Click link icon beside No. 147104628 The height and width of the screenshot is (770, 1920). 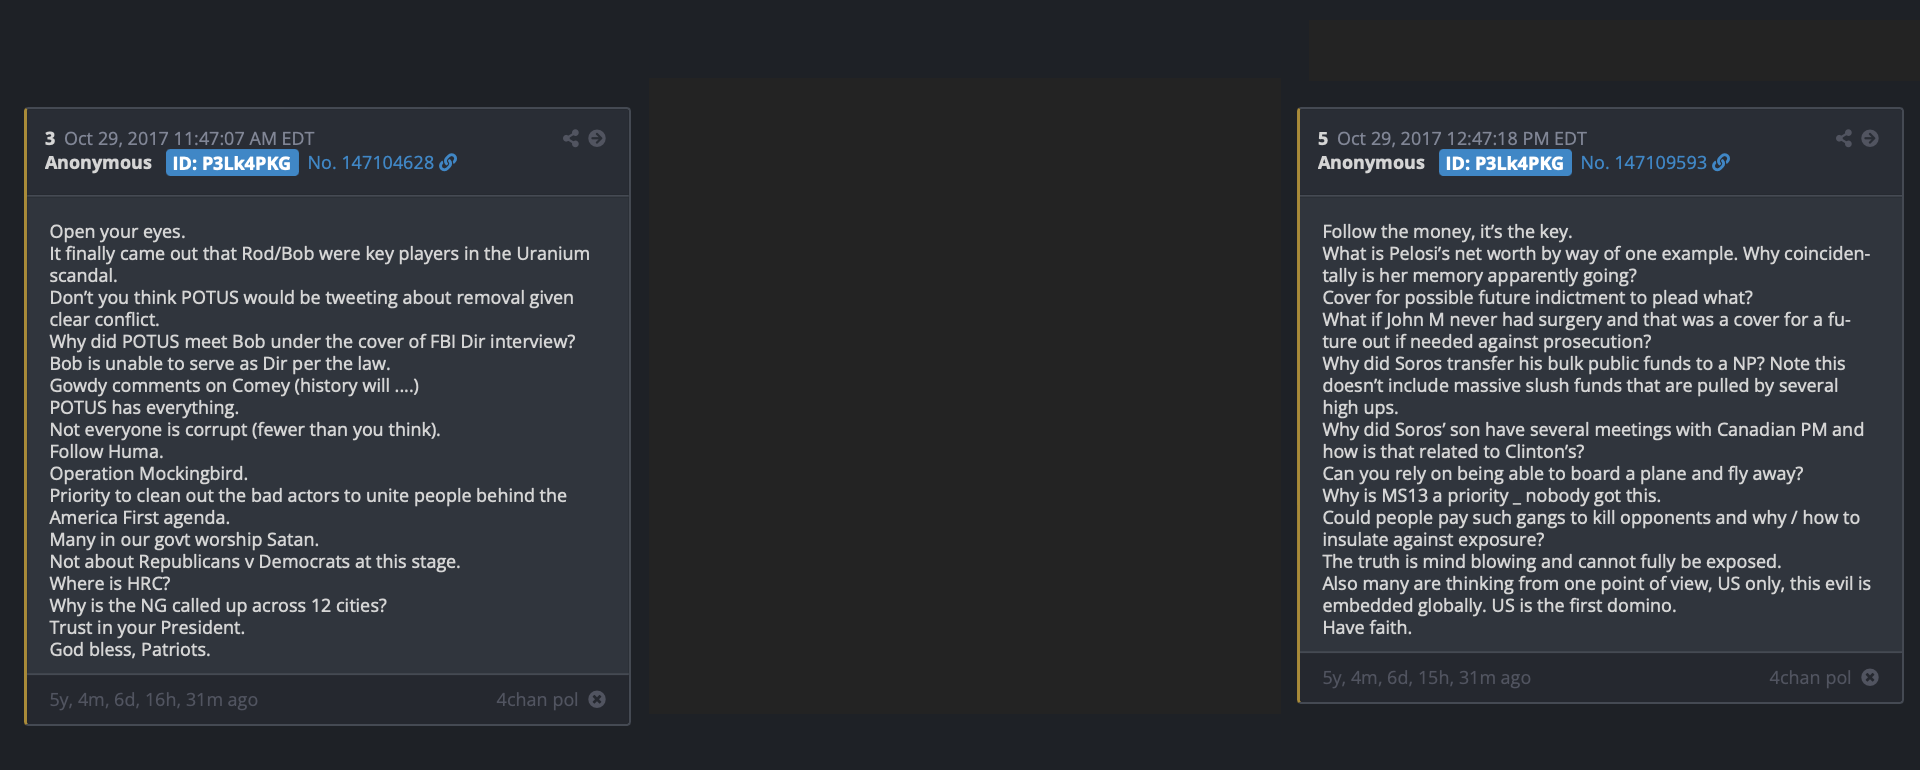point(449,162)
